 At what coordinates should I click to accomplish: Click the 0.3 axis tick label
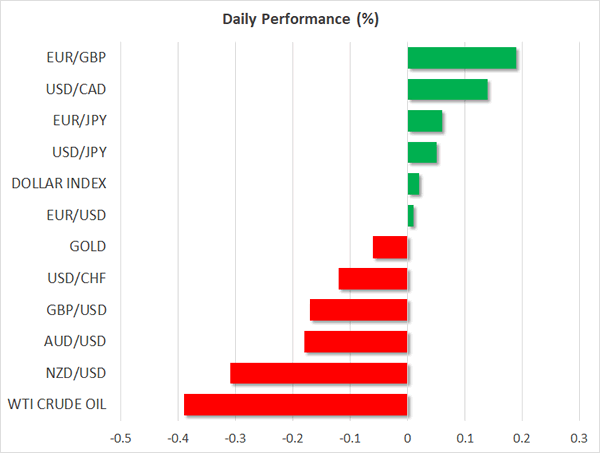pos(580,438)
